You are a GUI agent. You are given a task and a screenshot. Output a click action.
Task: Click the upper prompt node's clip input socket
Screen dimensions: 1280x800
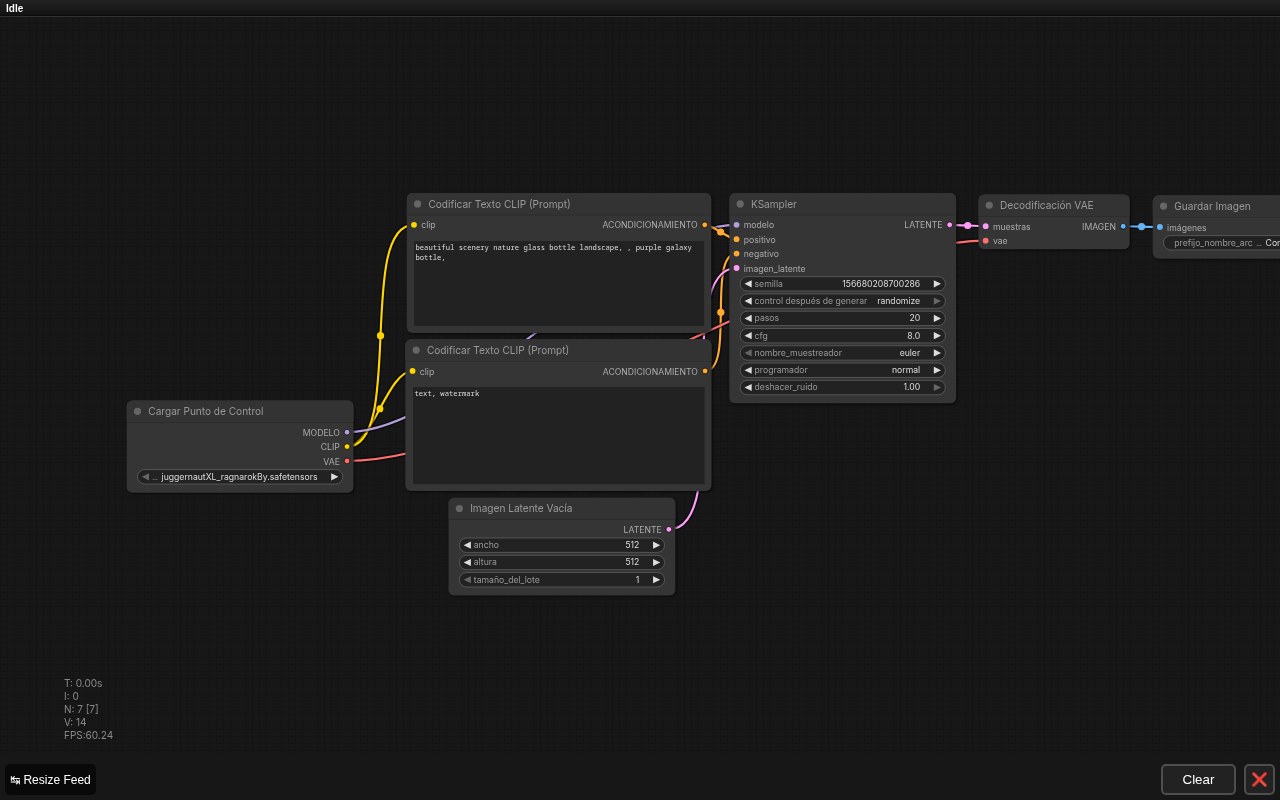414,225
